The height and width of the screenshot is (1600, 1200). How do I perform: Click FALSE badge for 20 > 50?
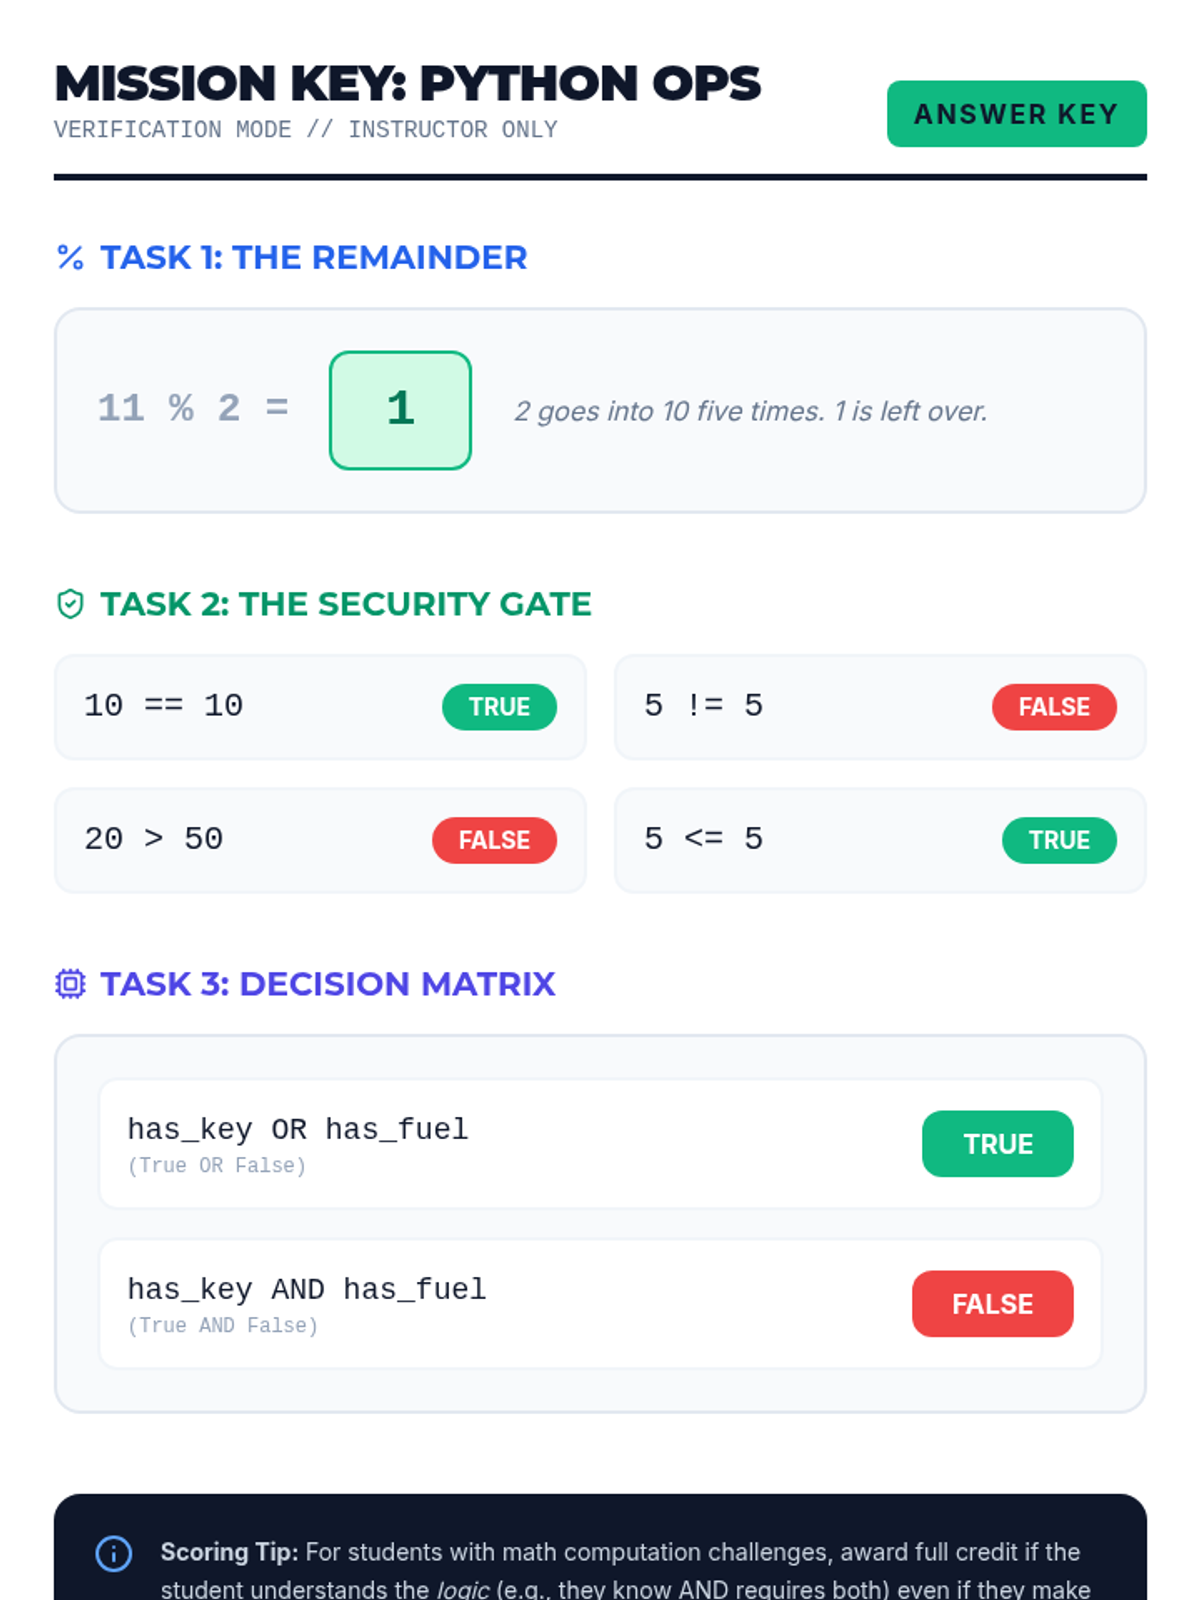click(494, 840)
